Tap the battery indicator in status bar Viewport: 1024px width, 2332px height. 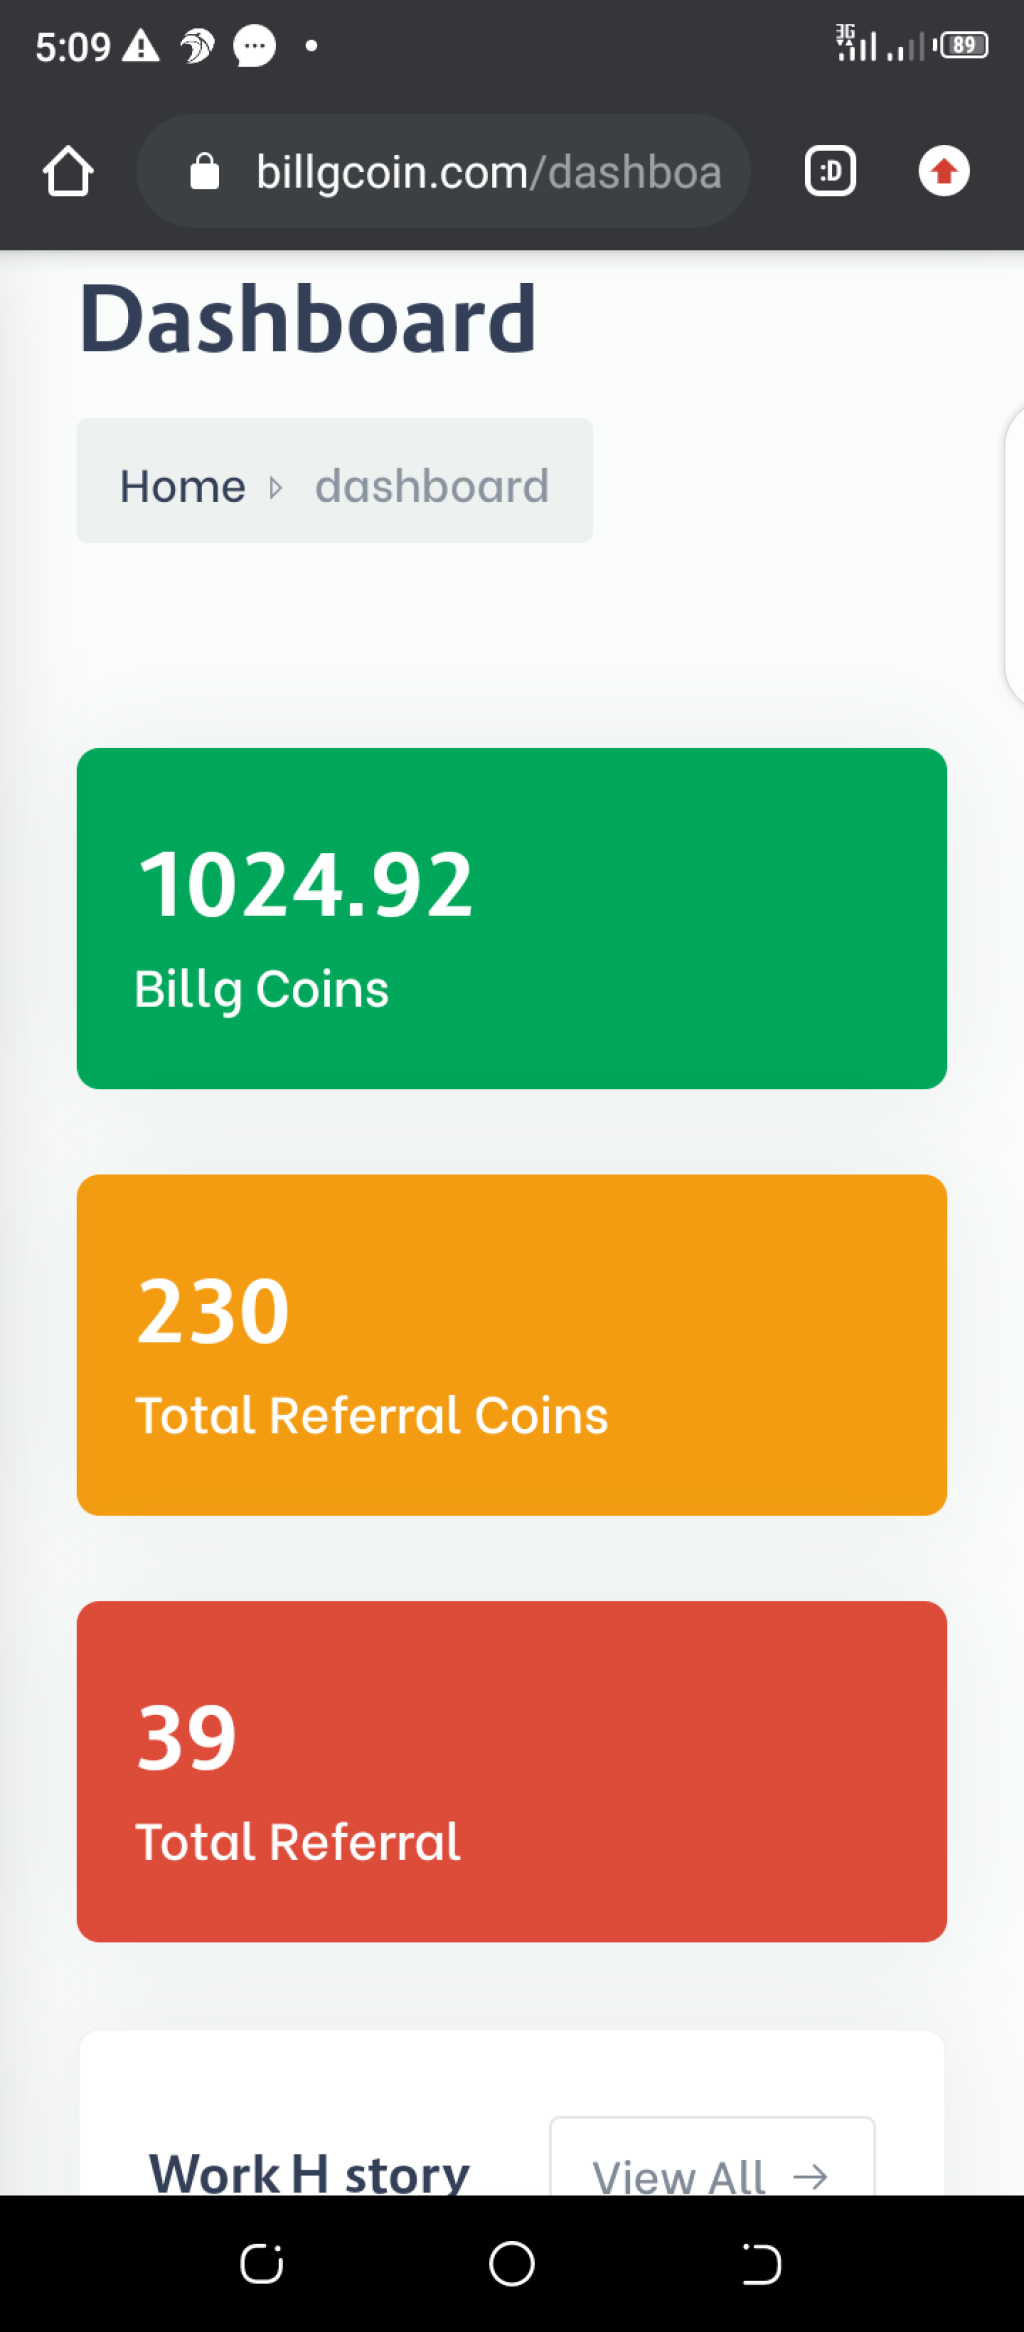962,45
